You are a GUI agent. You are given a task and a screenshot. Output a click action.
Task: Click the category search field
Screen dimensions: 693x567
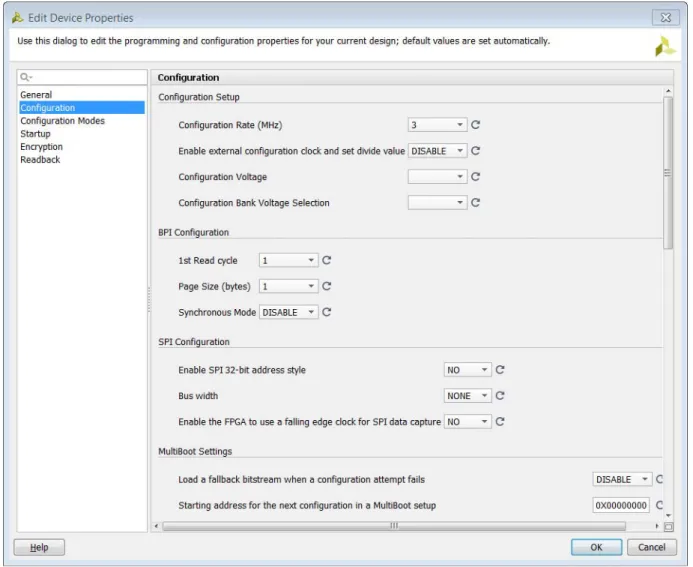coord(82,77)
